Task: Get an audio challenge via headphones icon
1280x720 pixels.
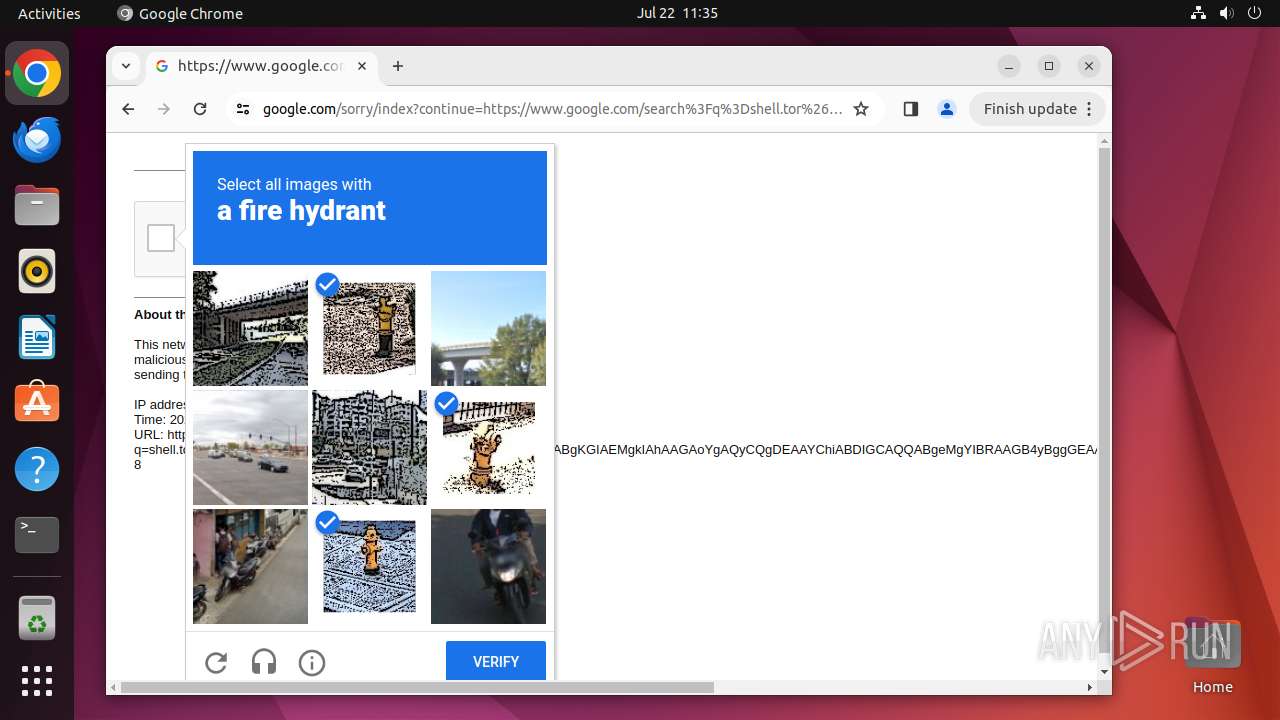Action: [264, 662]
